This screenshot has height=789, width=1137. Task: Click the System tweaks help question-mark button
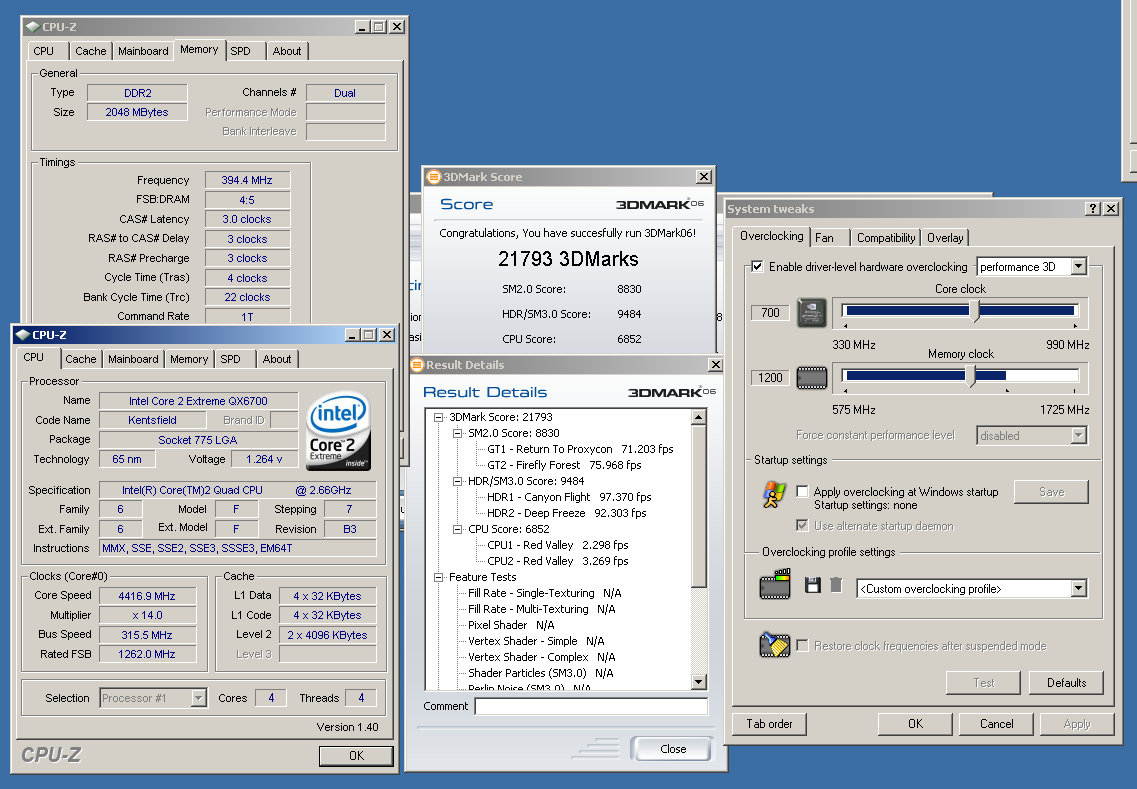pyautogui.click(x=1092, y=209)
